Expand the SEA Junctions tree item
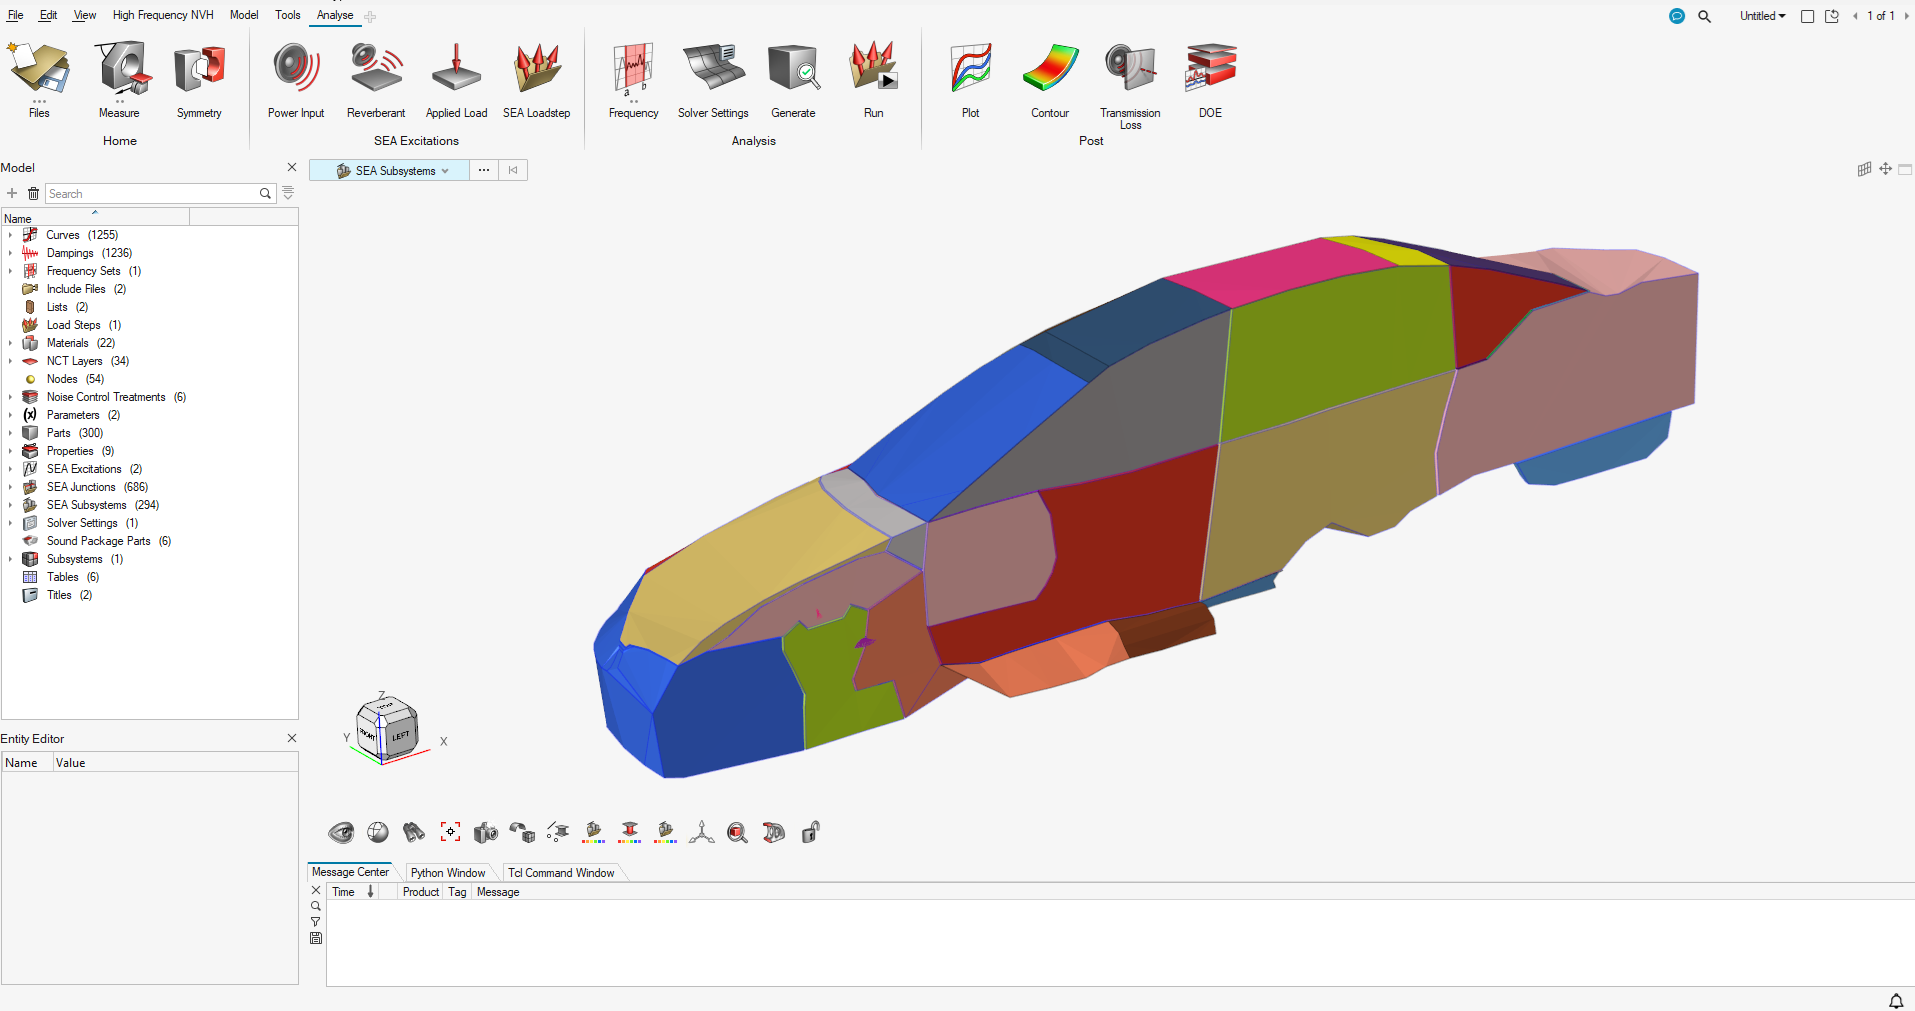 click(10, 487)
